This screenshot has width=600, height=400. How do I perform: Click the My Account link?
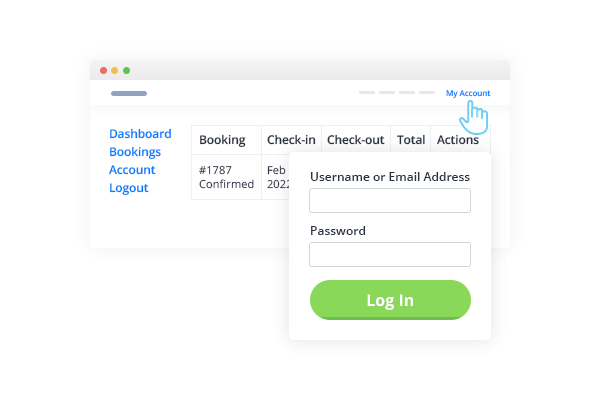point(468,93)
